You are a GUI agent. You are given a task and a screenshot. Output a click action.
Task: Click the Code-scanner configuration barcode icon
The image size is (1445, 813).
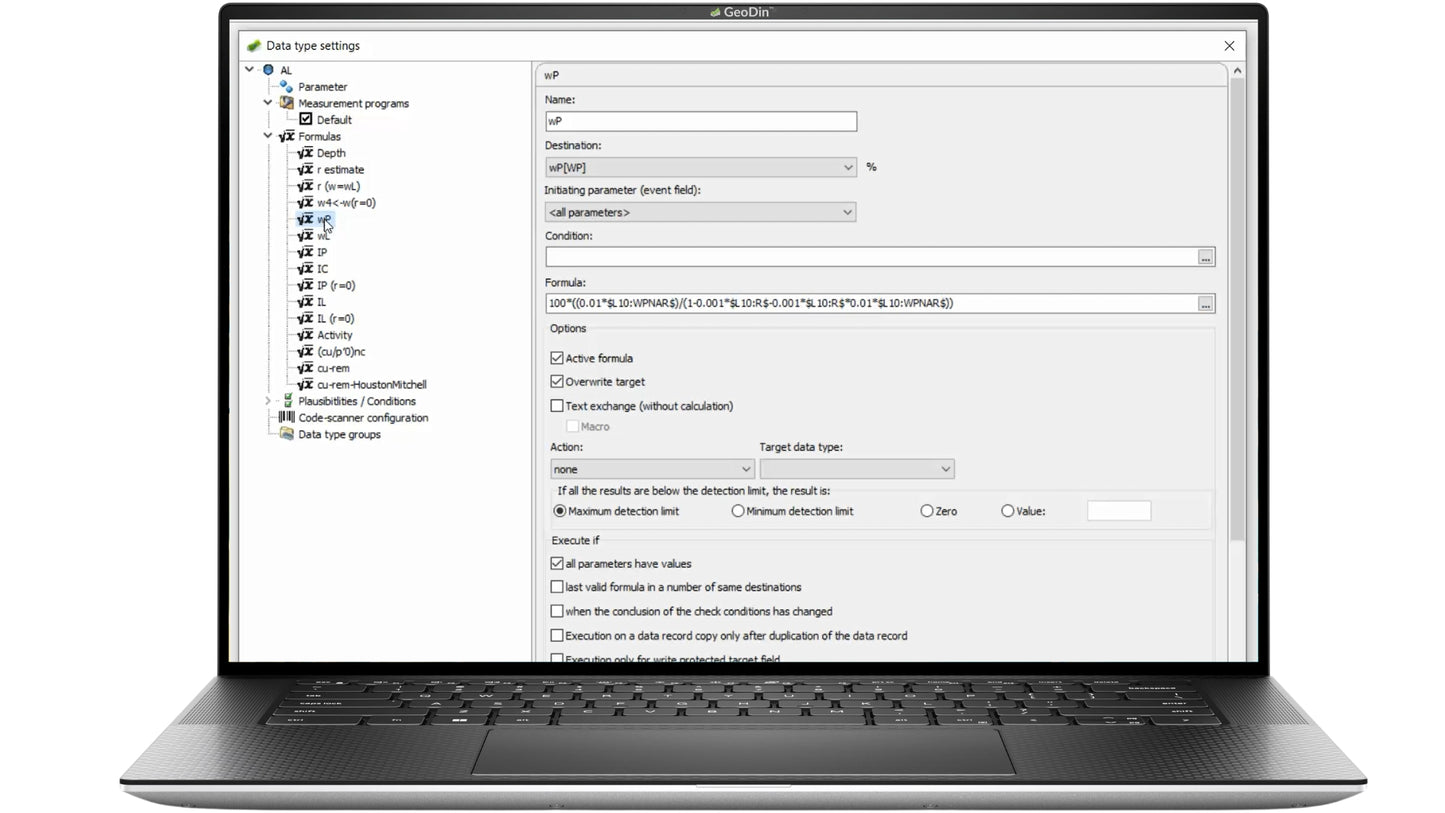286,418
